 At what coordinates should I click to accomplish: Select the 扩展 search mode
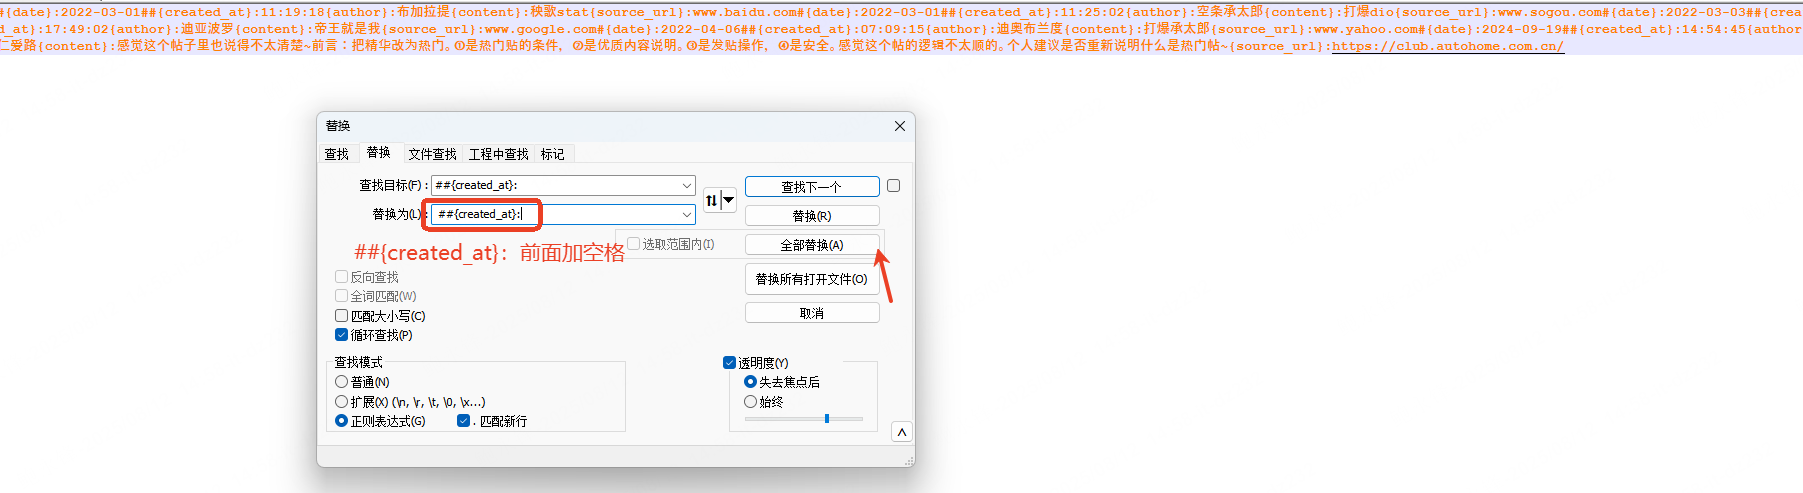(x=341, y=402)
